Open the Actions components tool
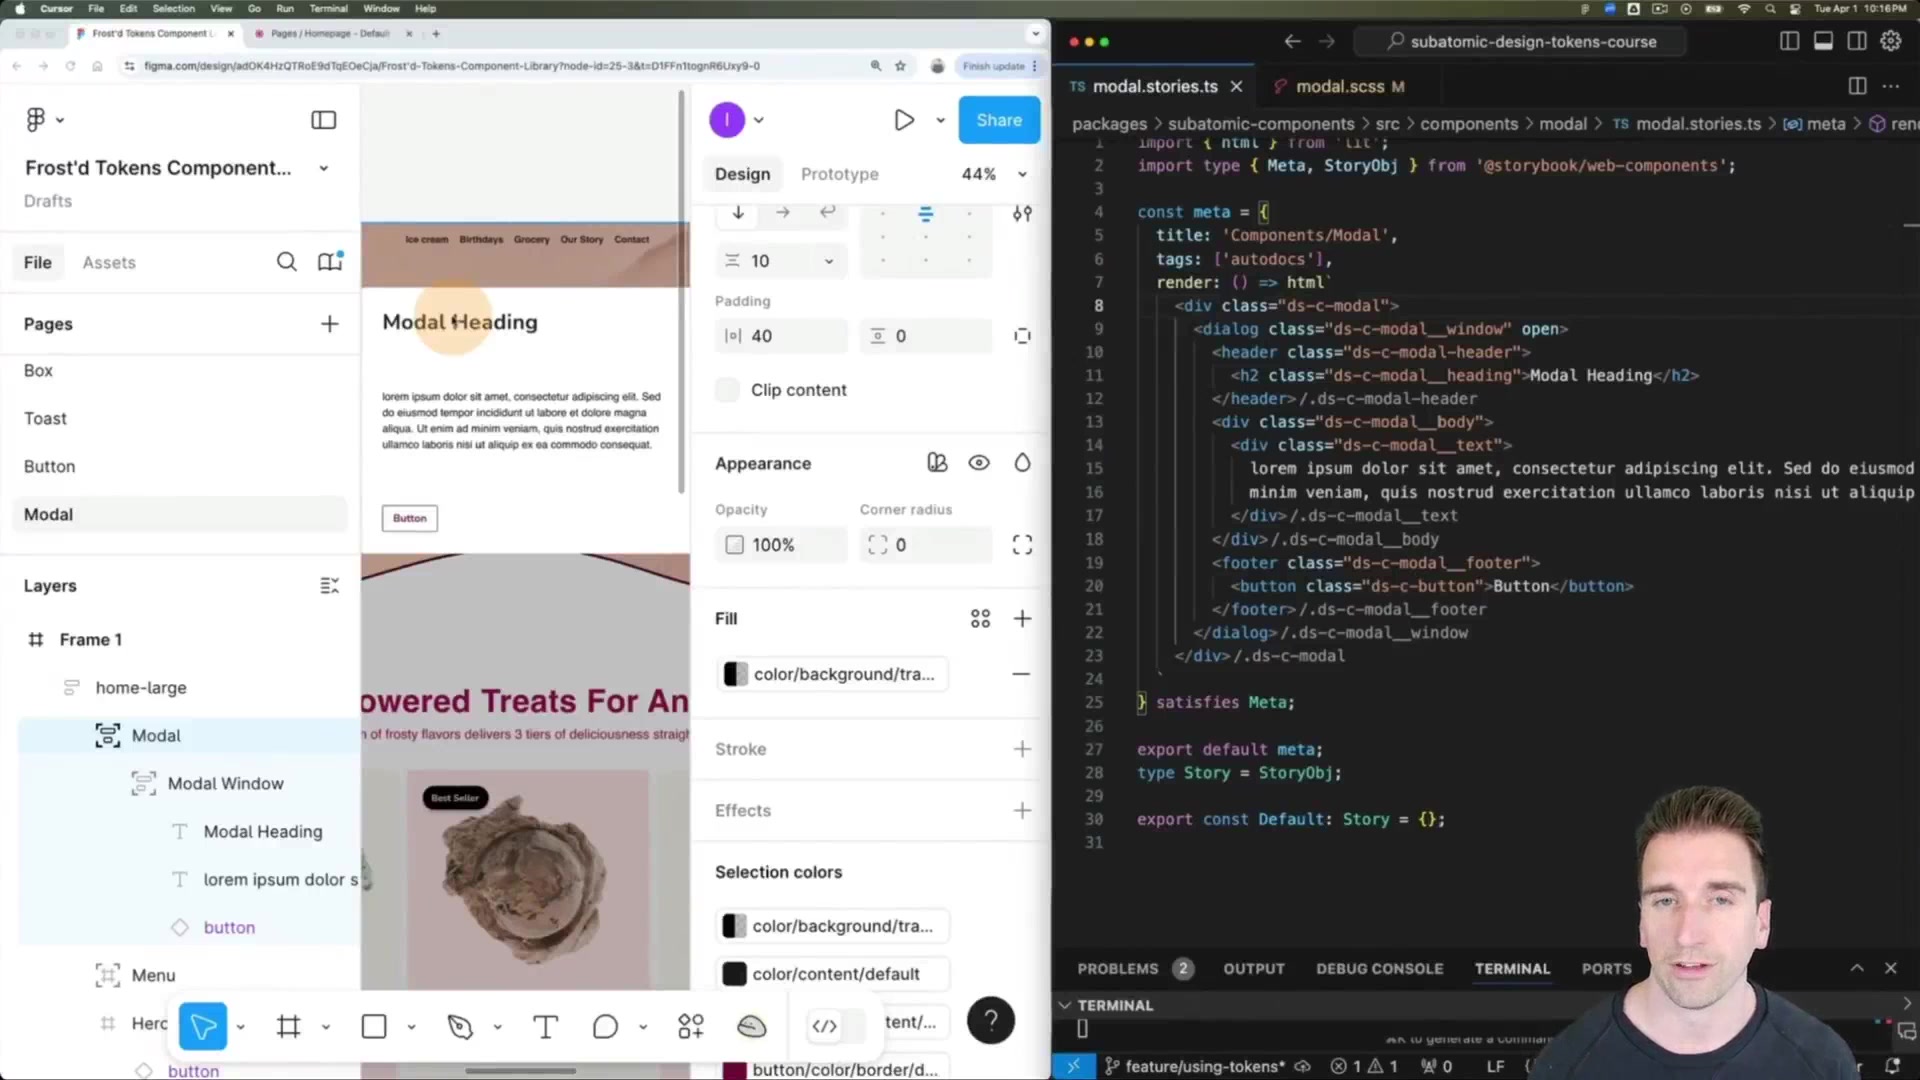 click(691, 1027)
